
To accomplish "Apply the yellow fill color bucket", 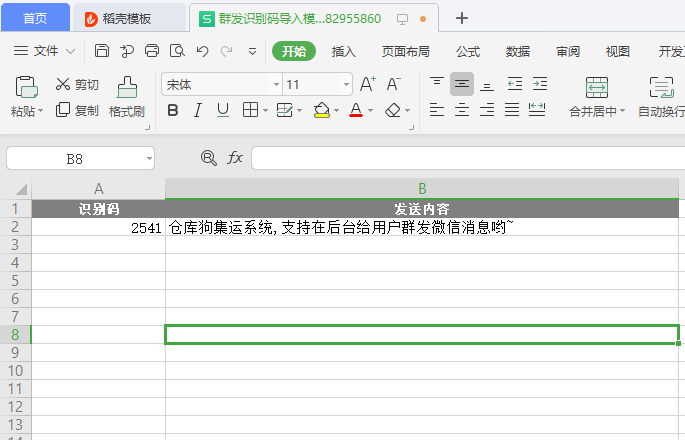I will [322, 110].
